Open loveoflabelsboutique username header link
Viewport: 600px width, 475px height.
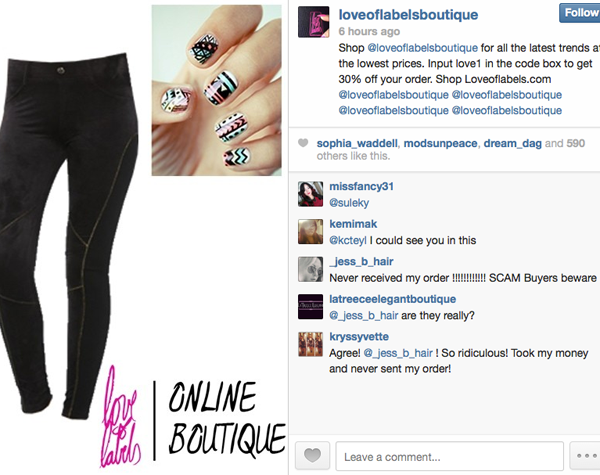(x=408, y=15)
